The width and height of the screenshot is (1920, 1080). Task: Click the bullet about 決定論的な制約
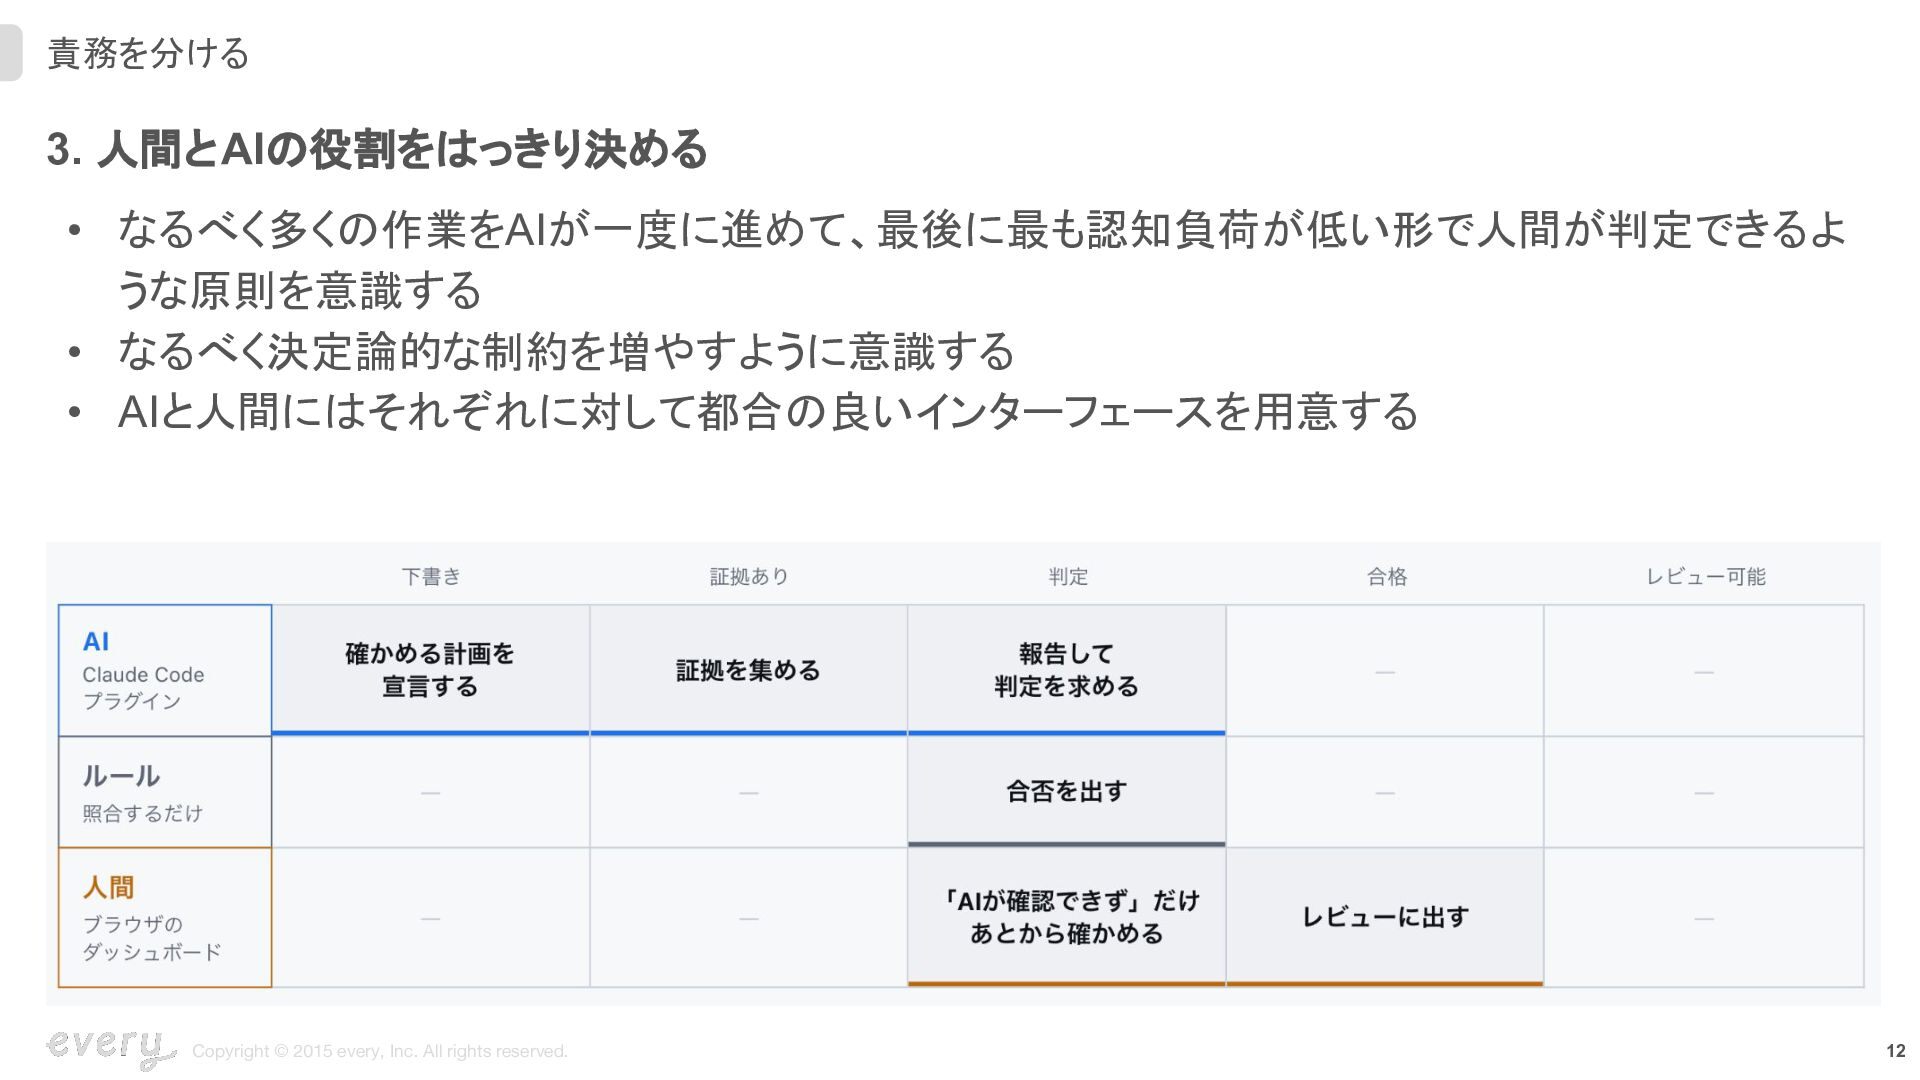[566, 351]
